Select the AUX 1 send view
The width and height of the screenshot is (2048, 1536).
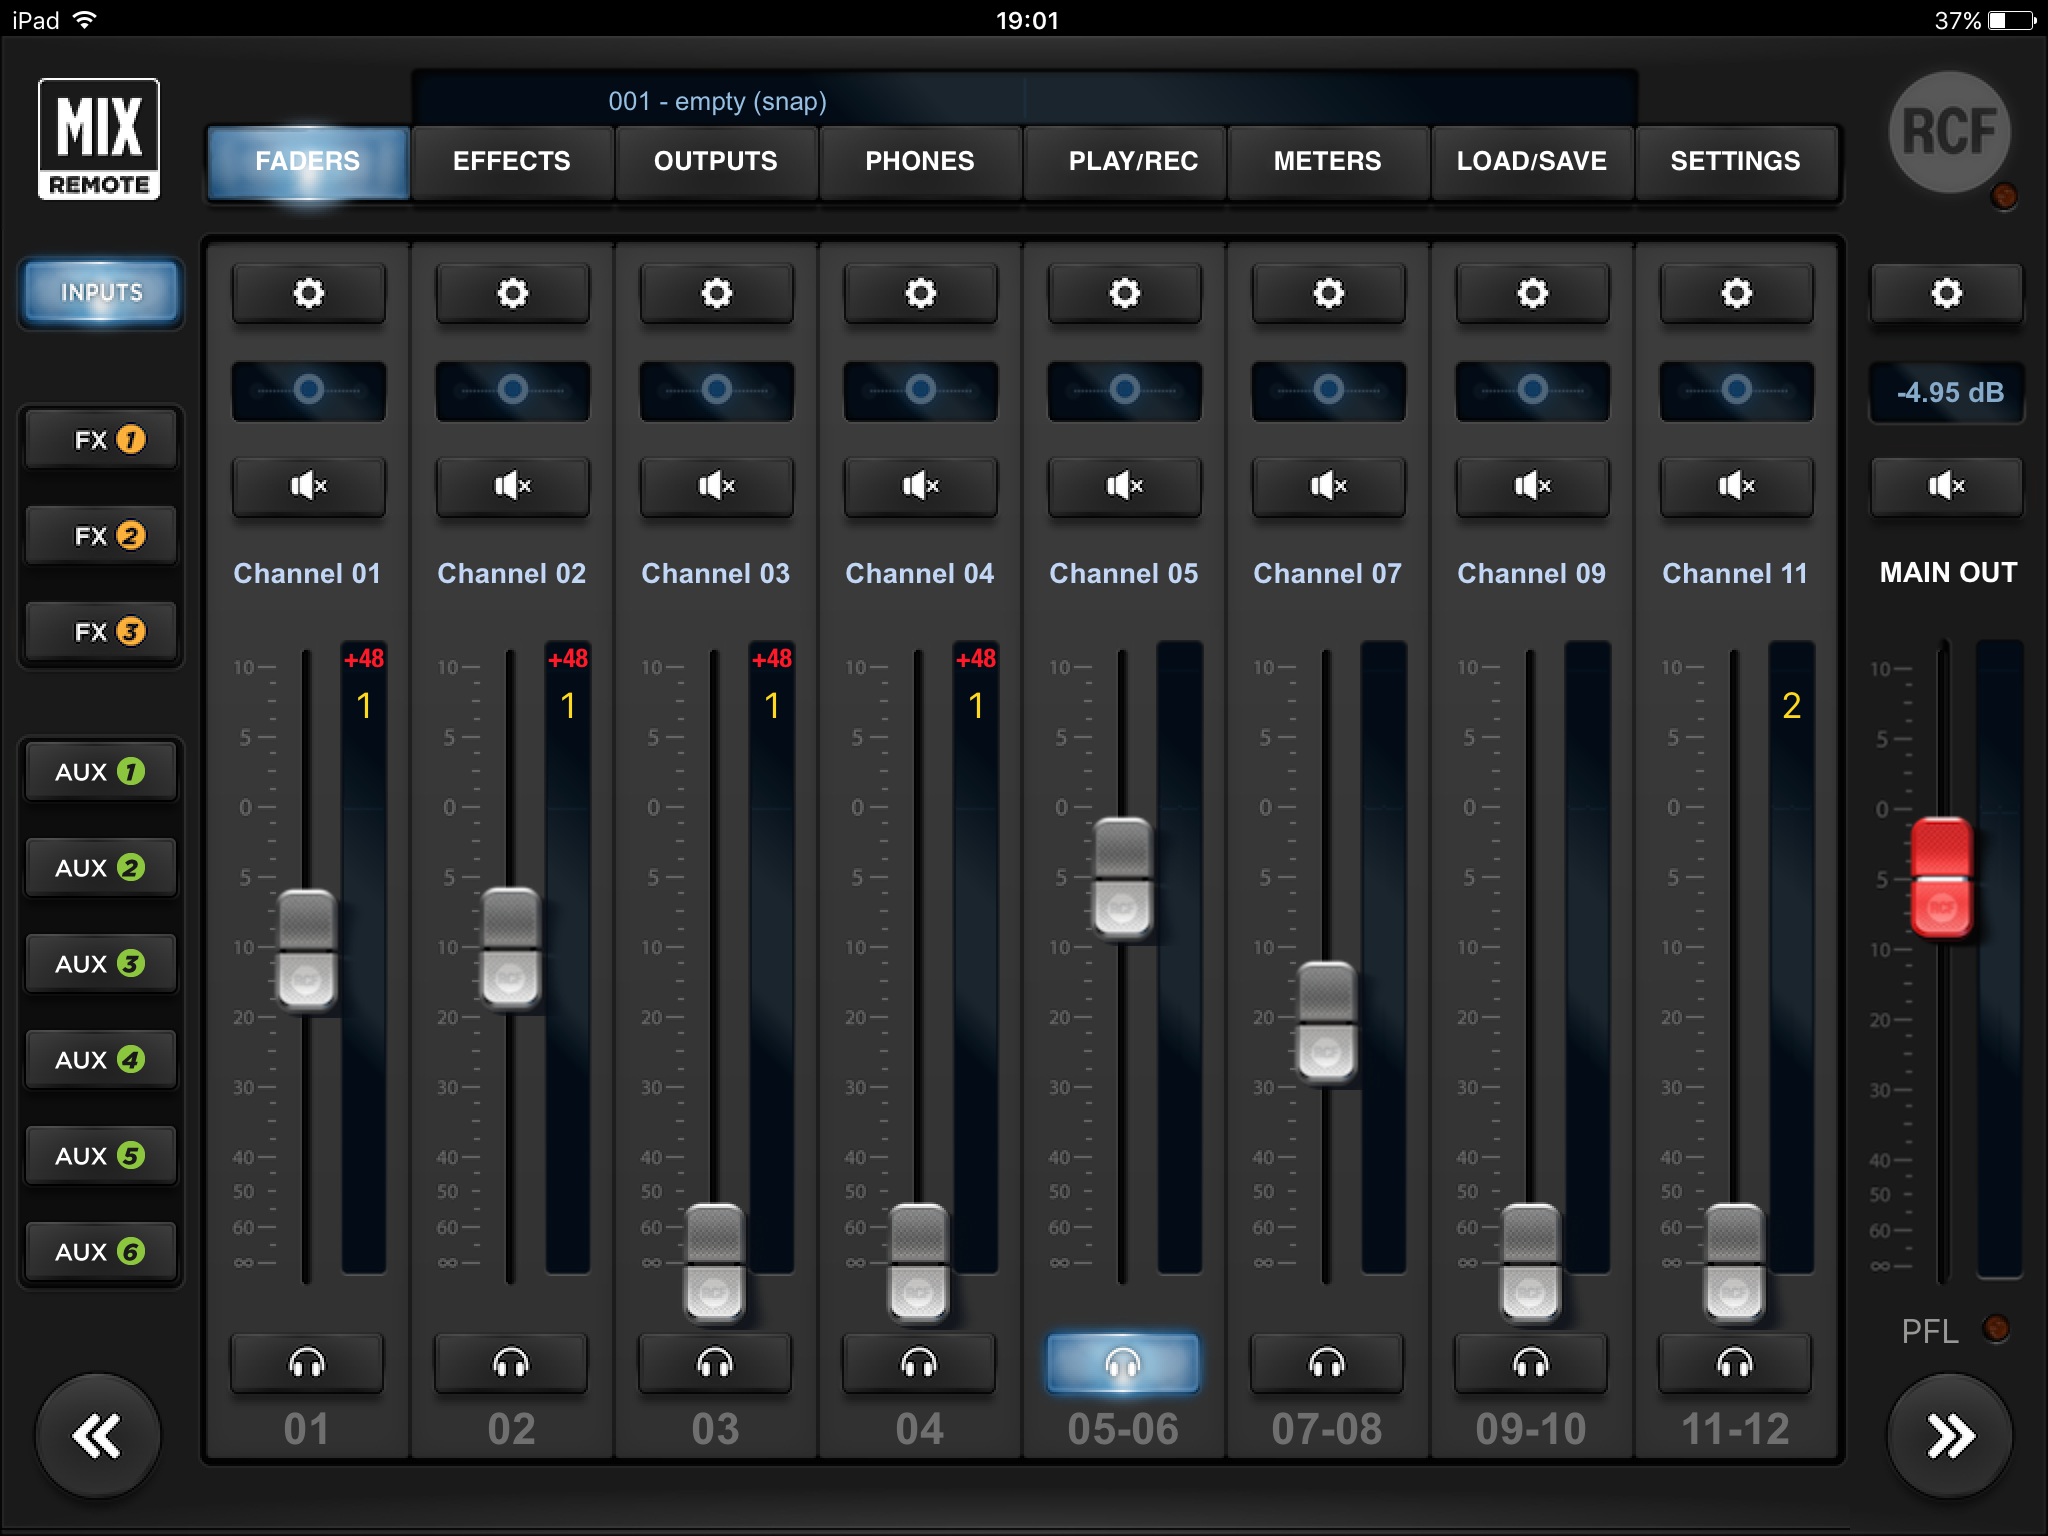[x=101, y=772]
